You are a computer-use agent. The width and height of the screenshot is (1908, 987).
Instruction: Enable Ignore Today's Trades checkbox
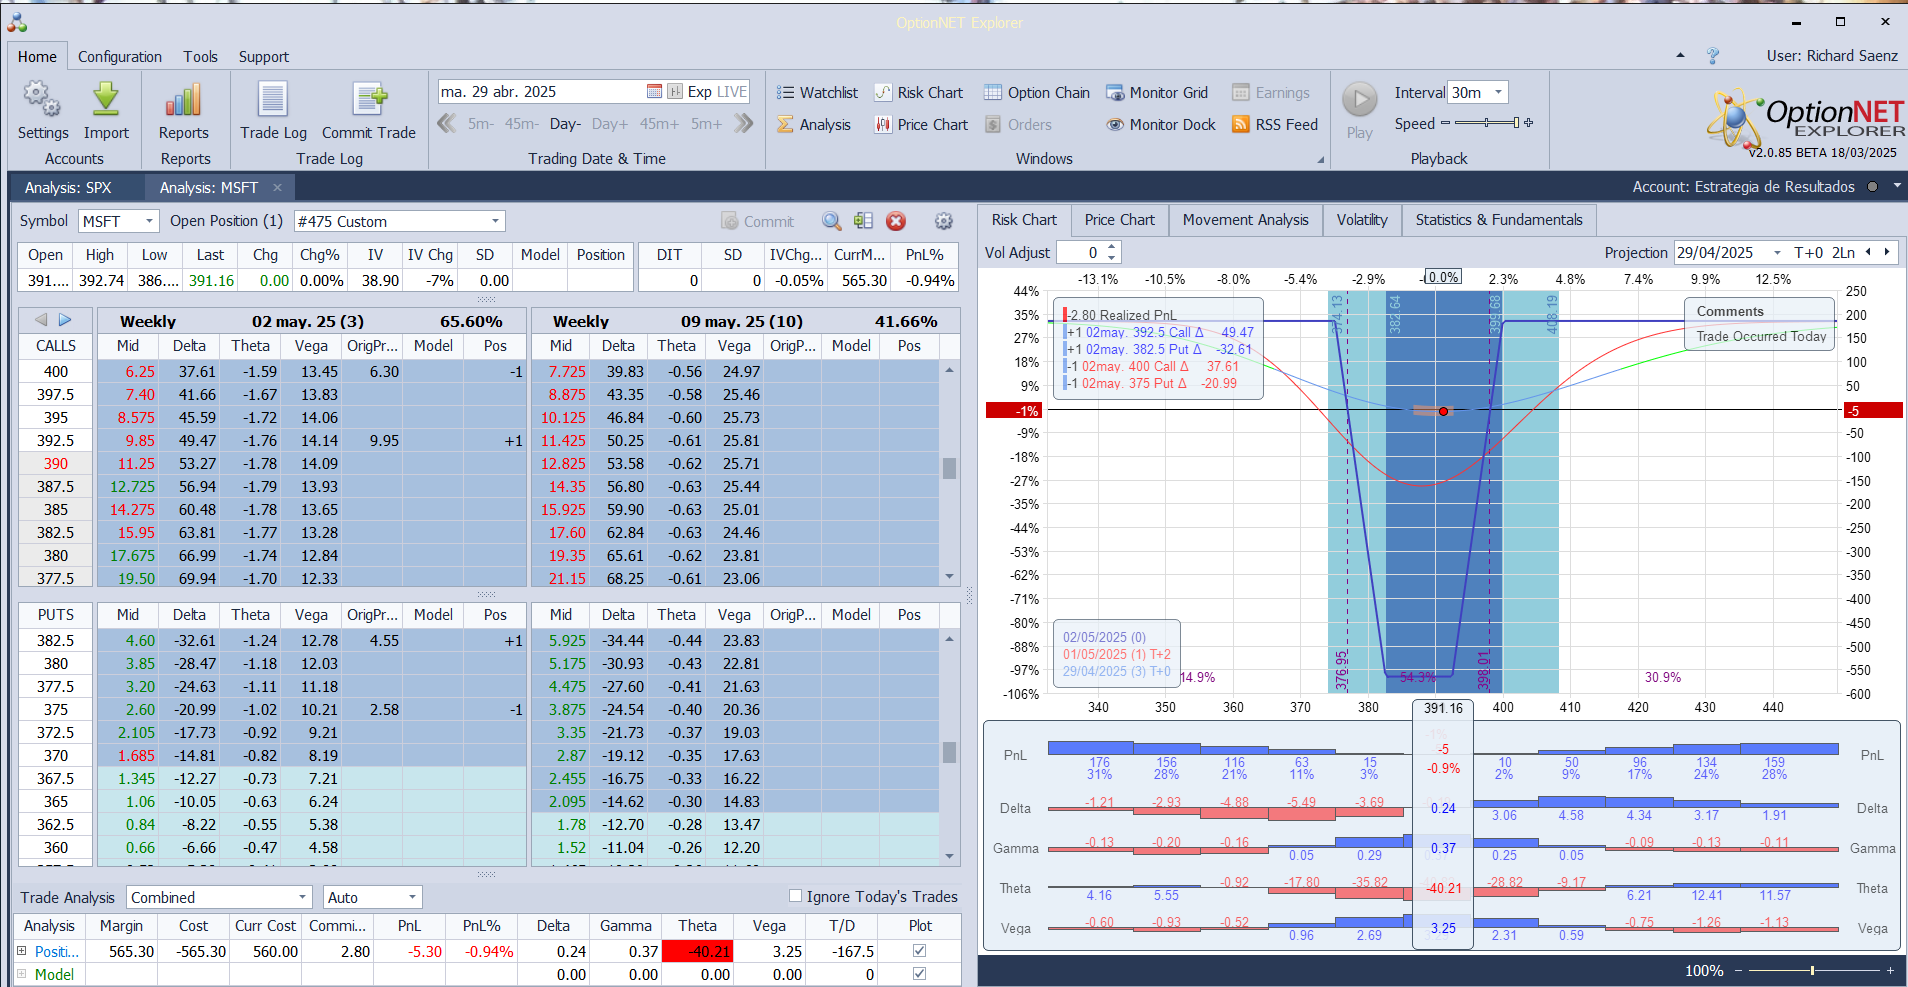click(x=796, y=896)
